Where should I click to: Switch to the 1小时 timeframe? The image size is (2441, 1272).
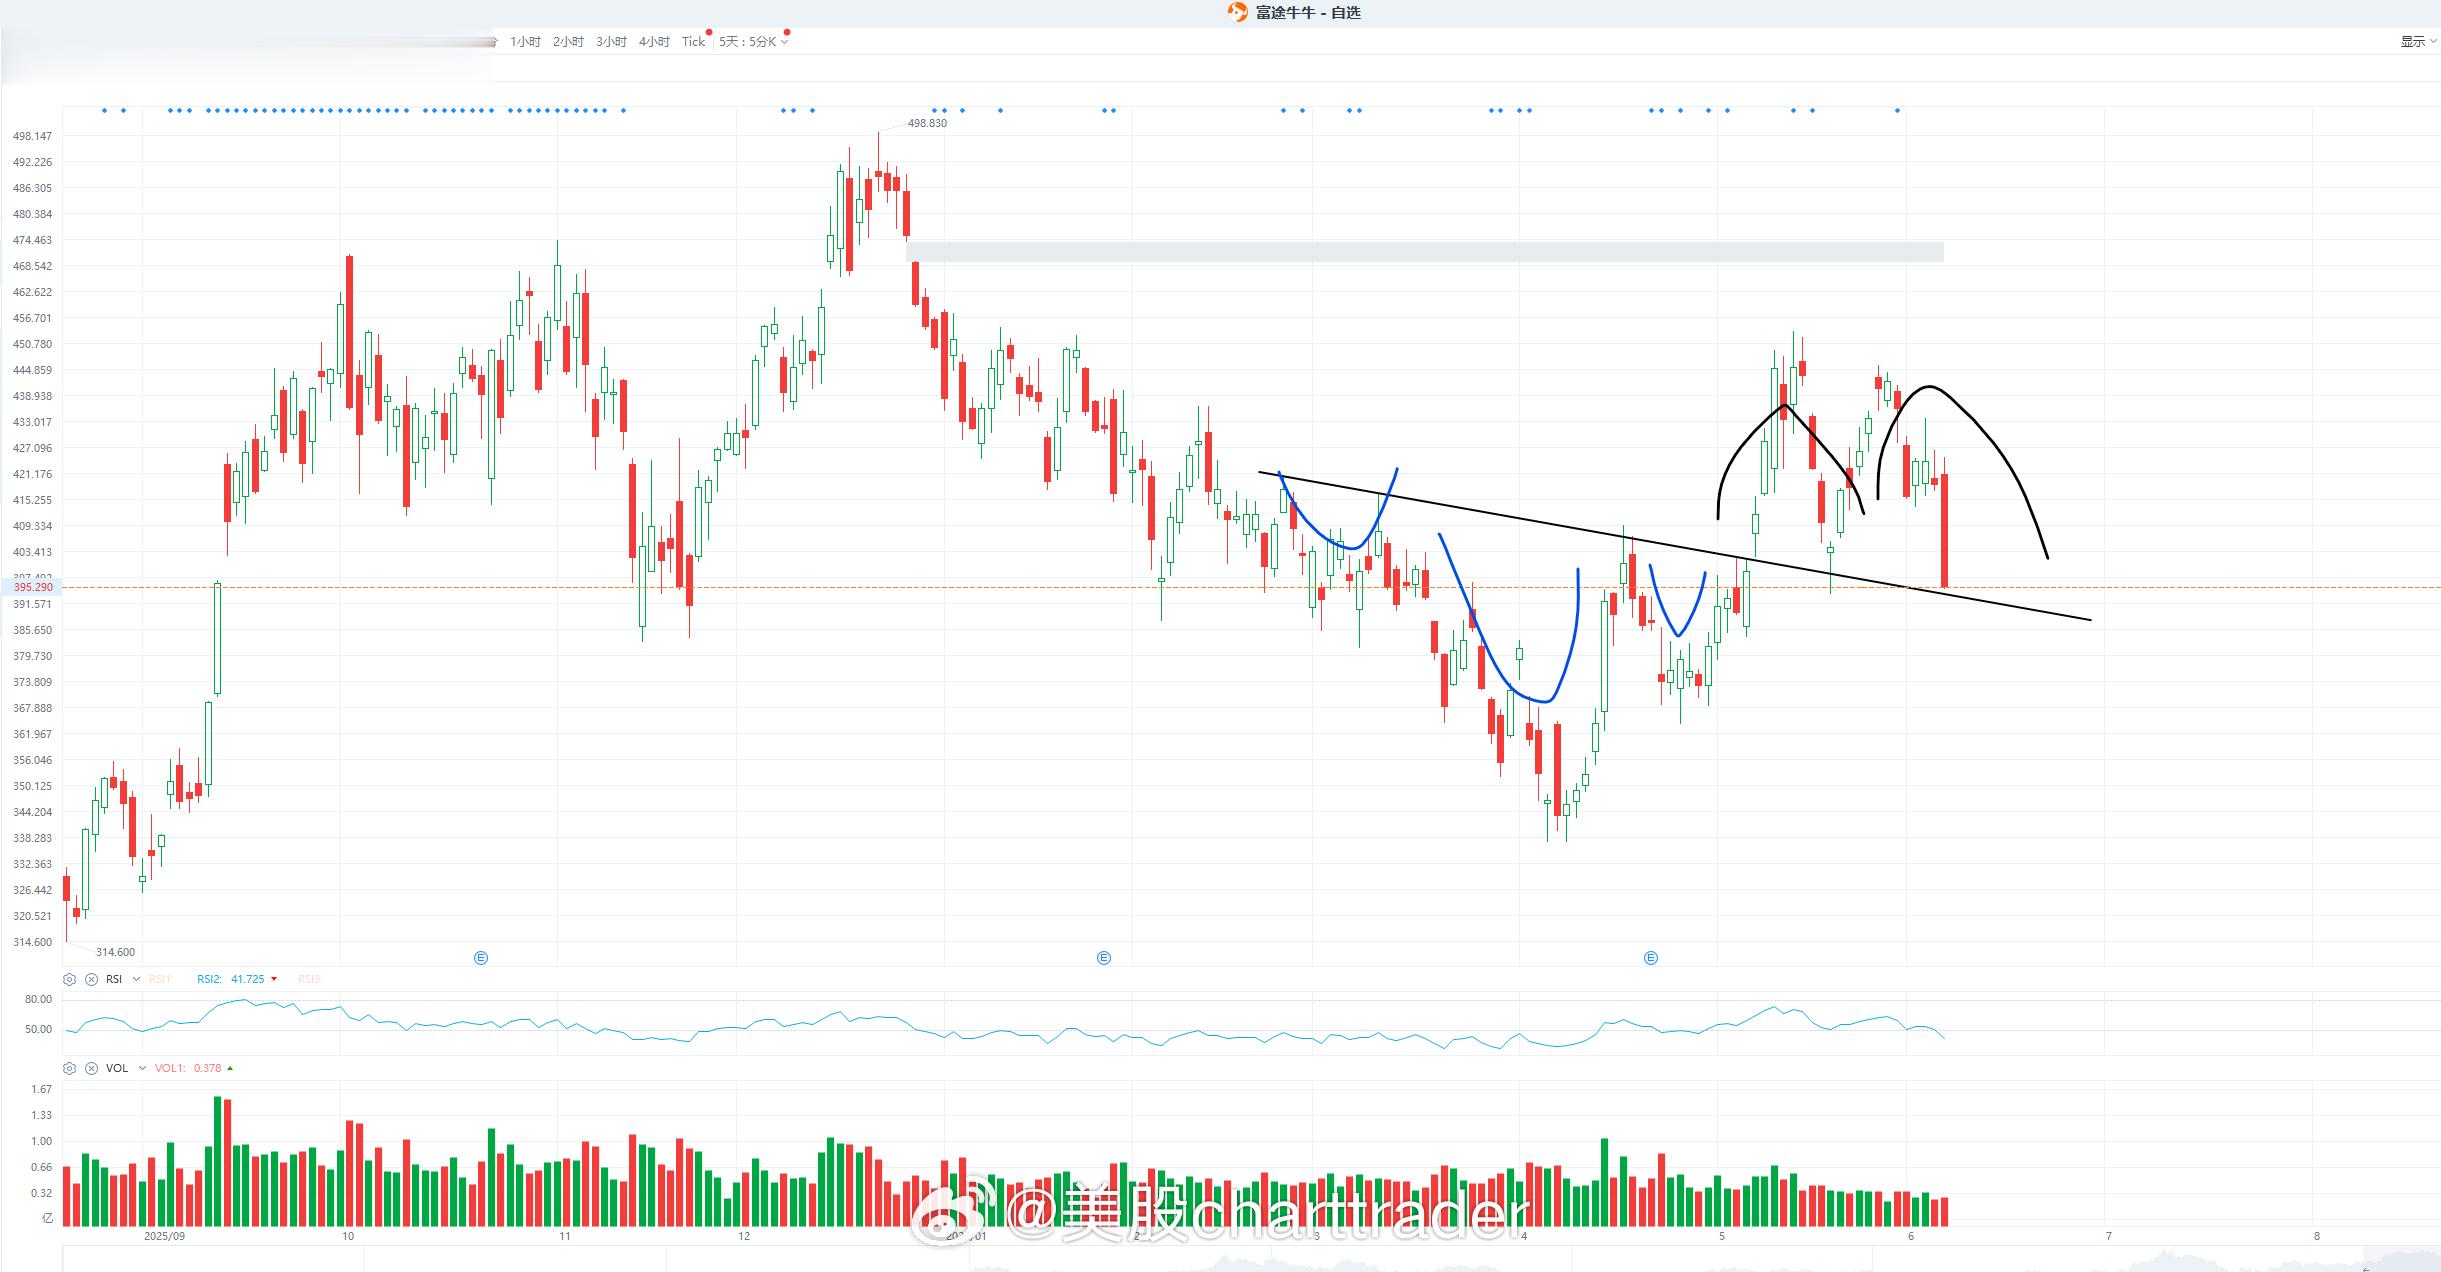coord(525,41)
